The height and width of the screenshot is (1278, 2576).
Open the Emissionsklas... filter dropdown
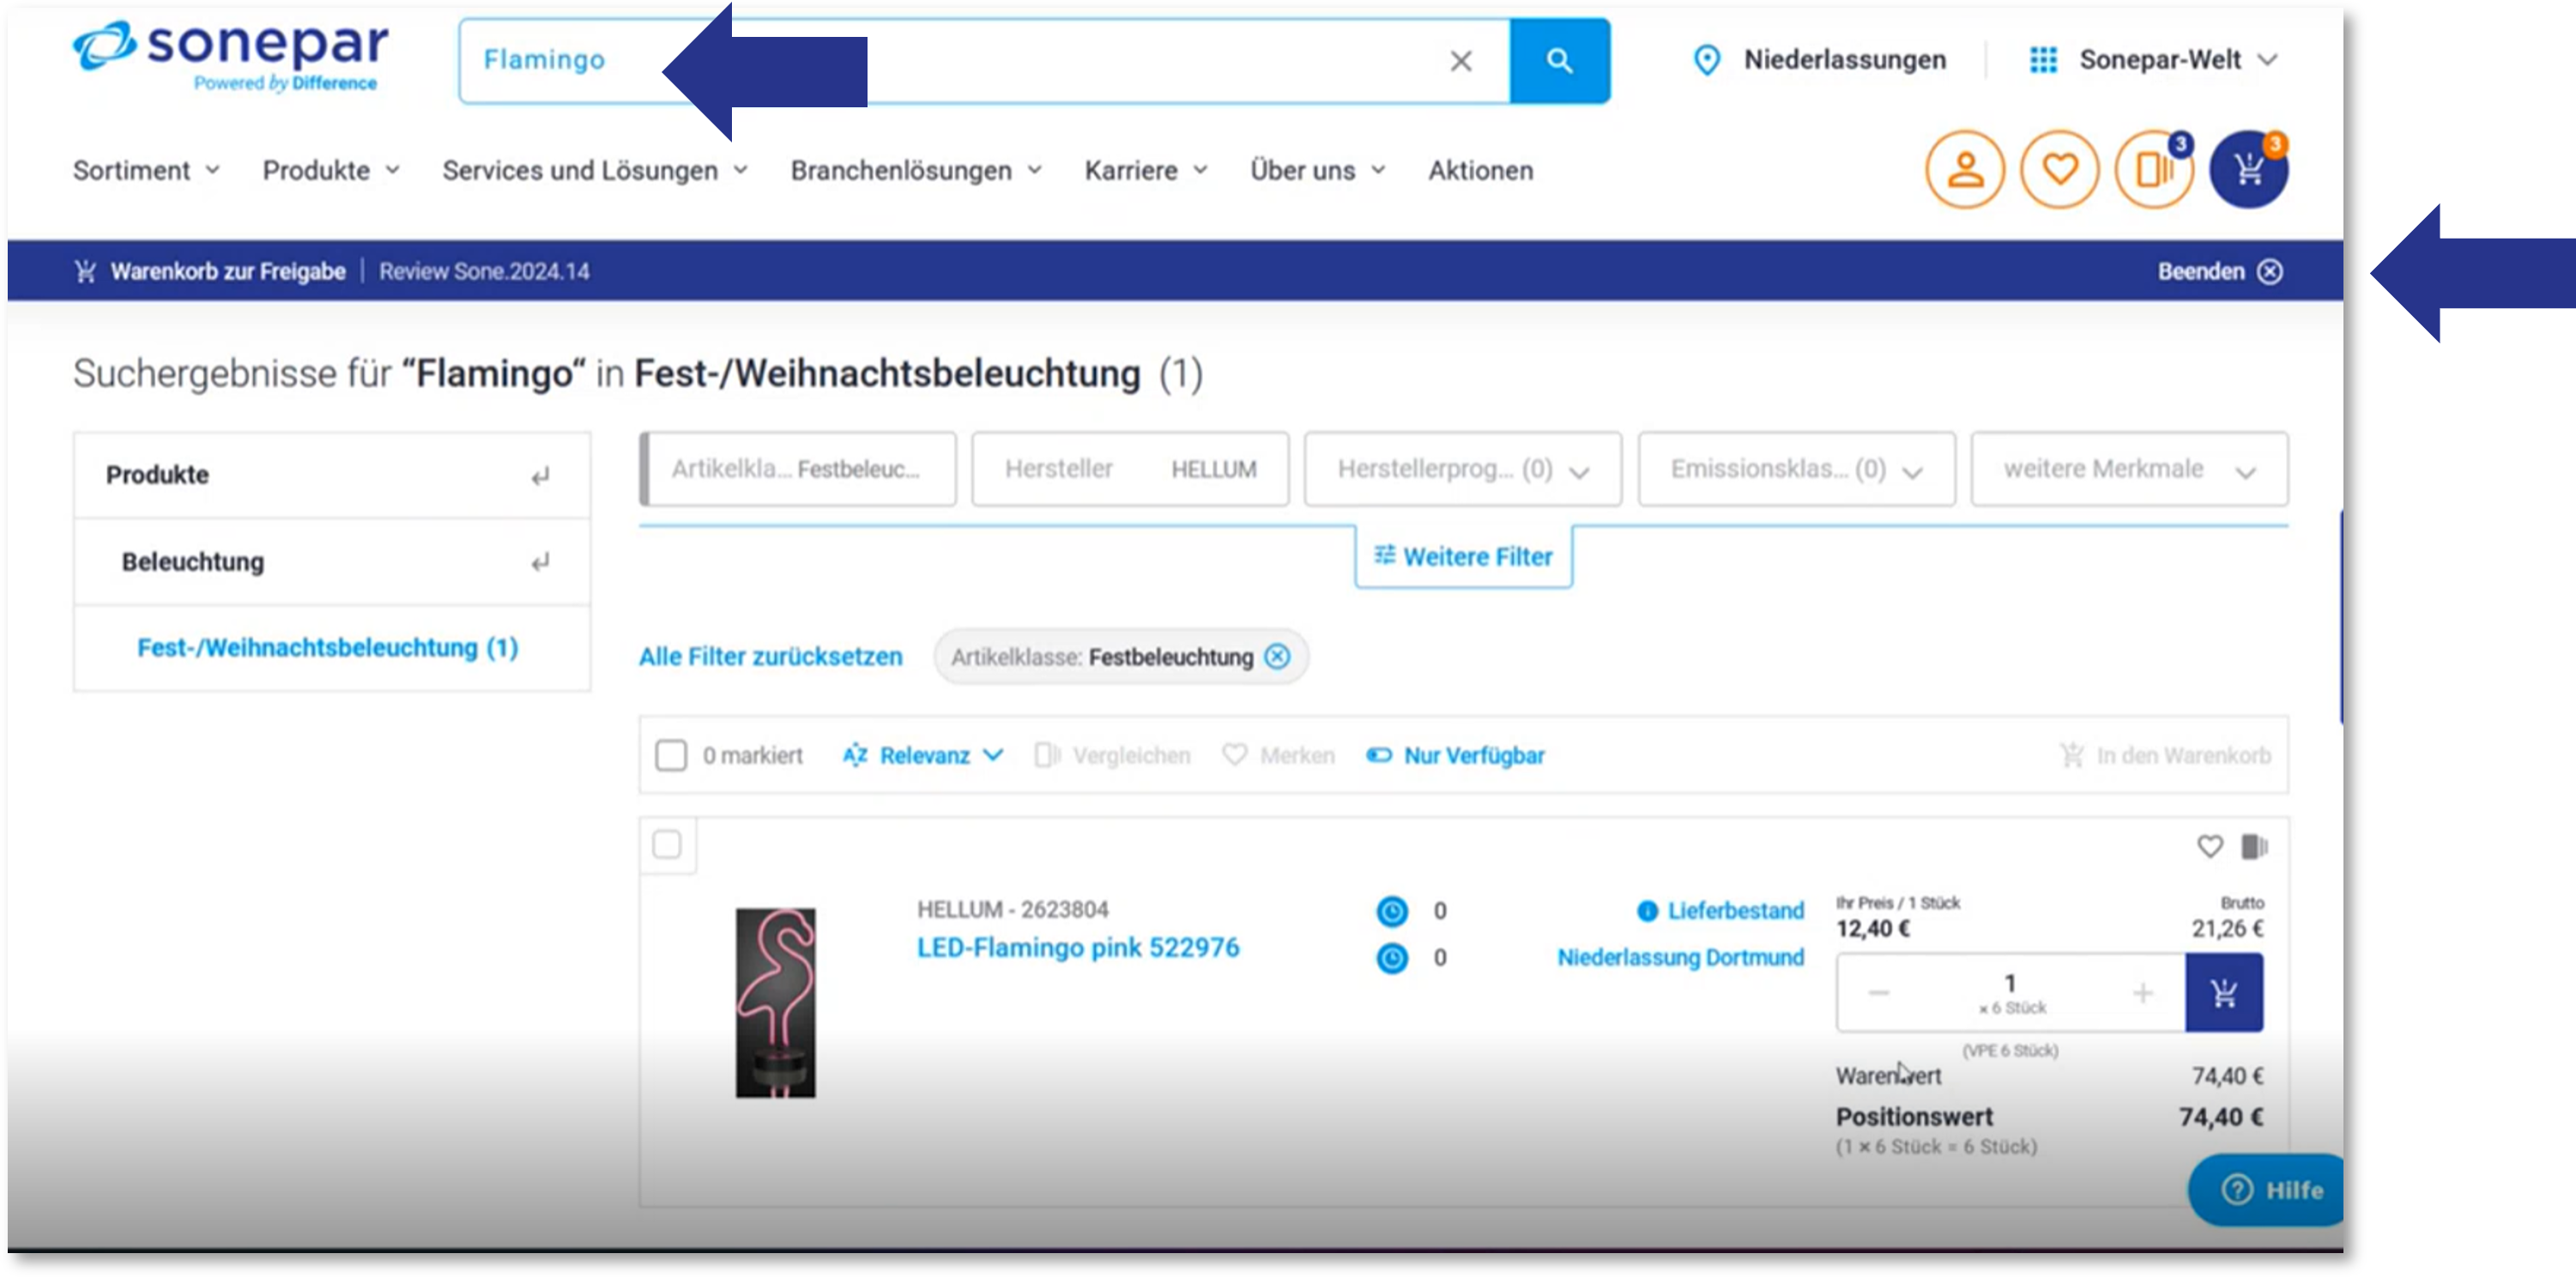tap(1795, 469)
